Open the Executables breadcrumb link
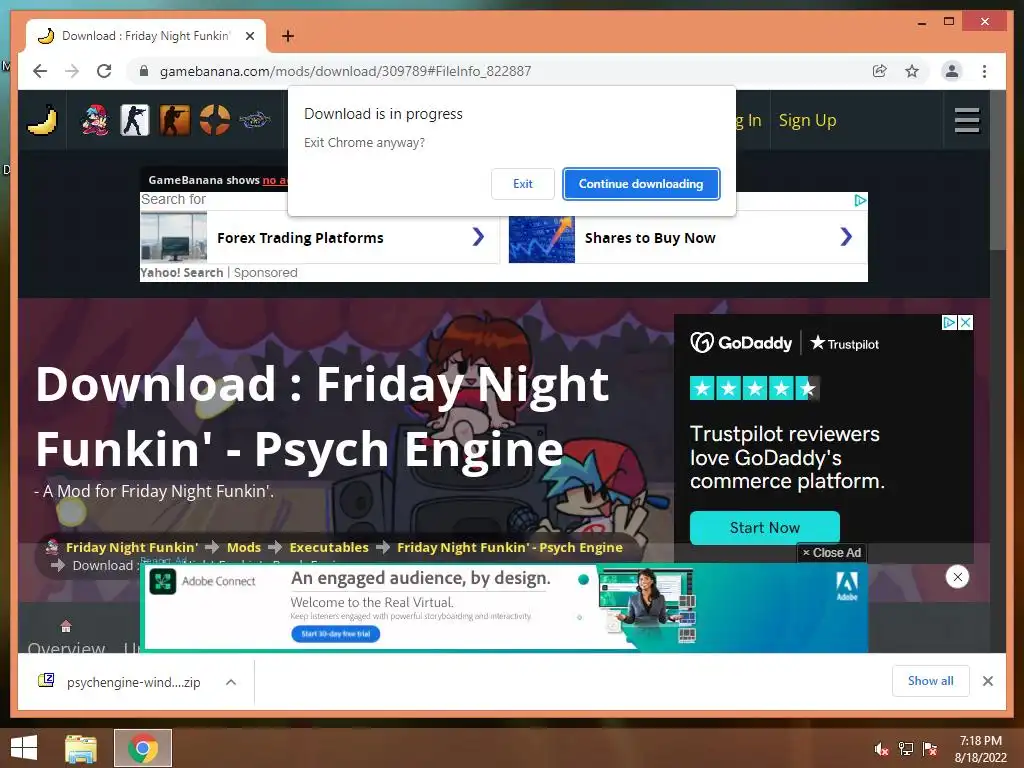This screenshot has height=768, width=1024. pos(328,547)
